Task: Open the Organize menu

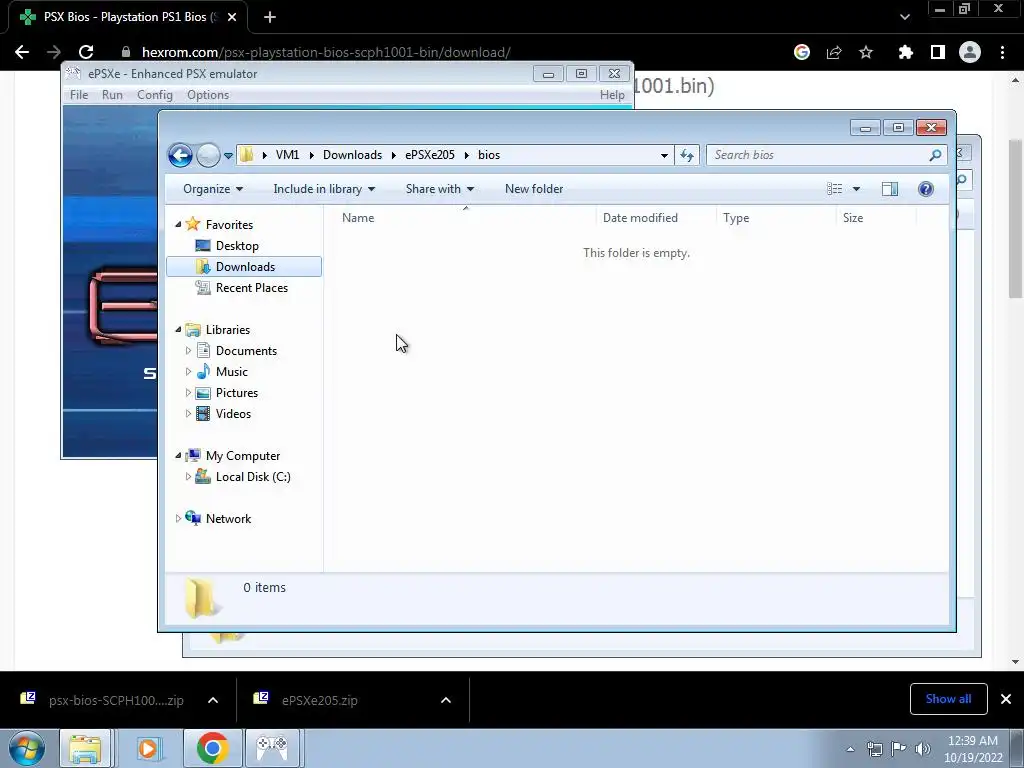Action: click(x=213, y=189)
